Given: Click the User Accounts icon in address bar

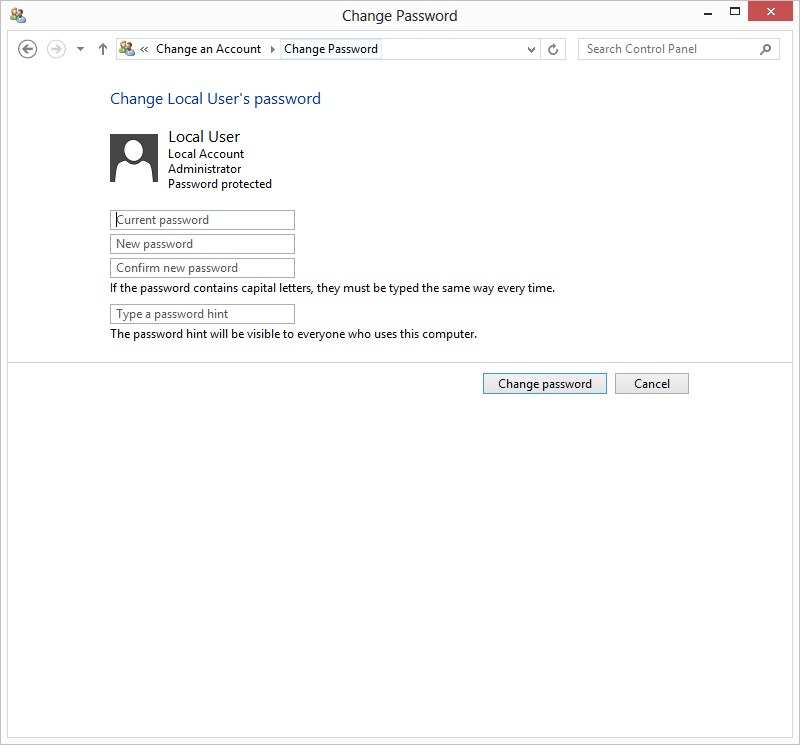Looking at the screenshot, I should [127, 48].
